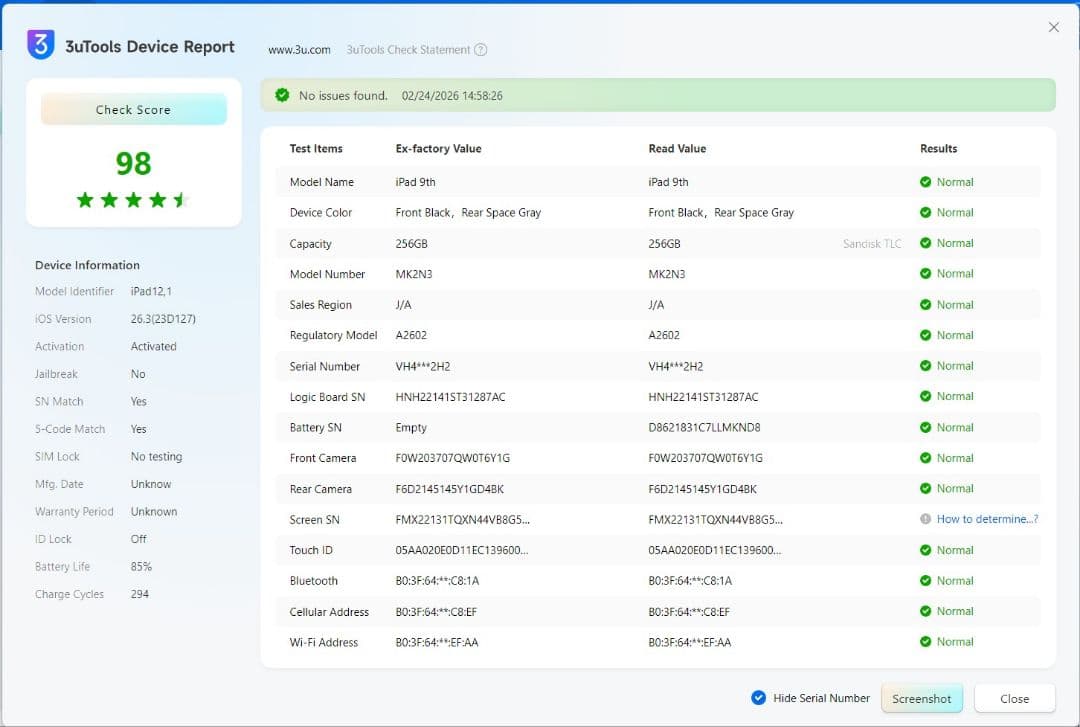Image resolution: width=1080 pixels, height=727 pixels.
Task: Click the green check icon beside No issues found
Action: pyautogui.click(x=282, y=95)
